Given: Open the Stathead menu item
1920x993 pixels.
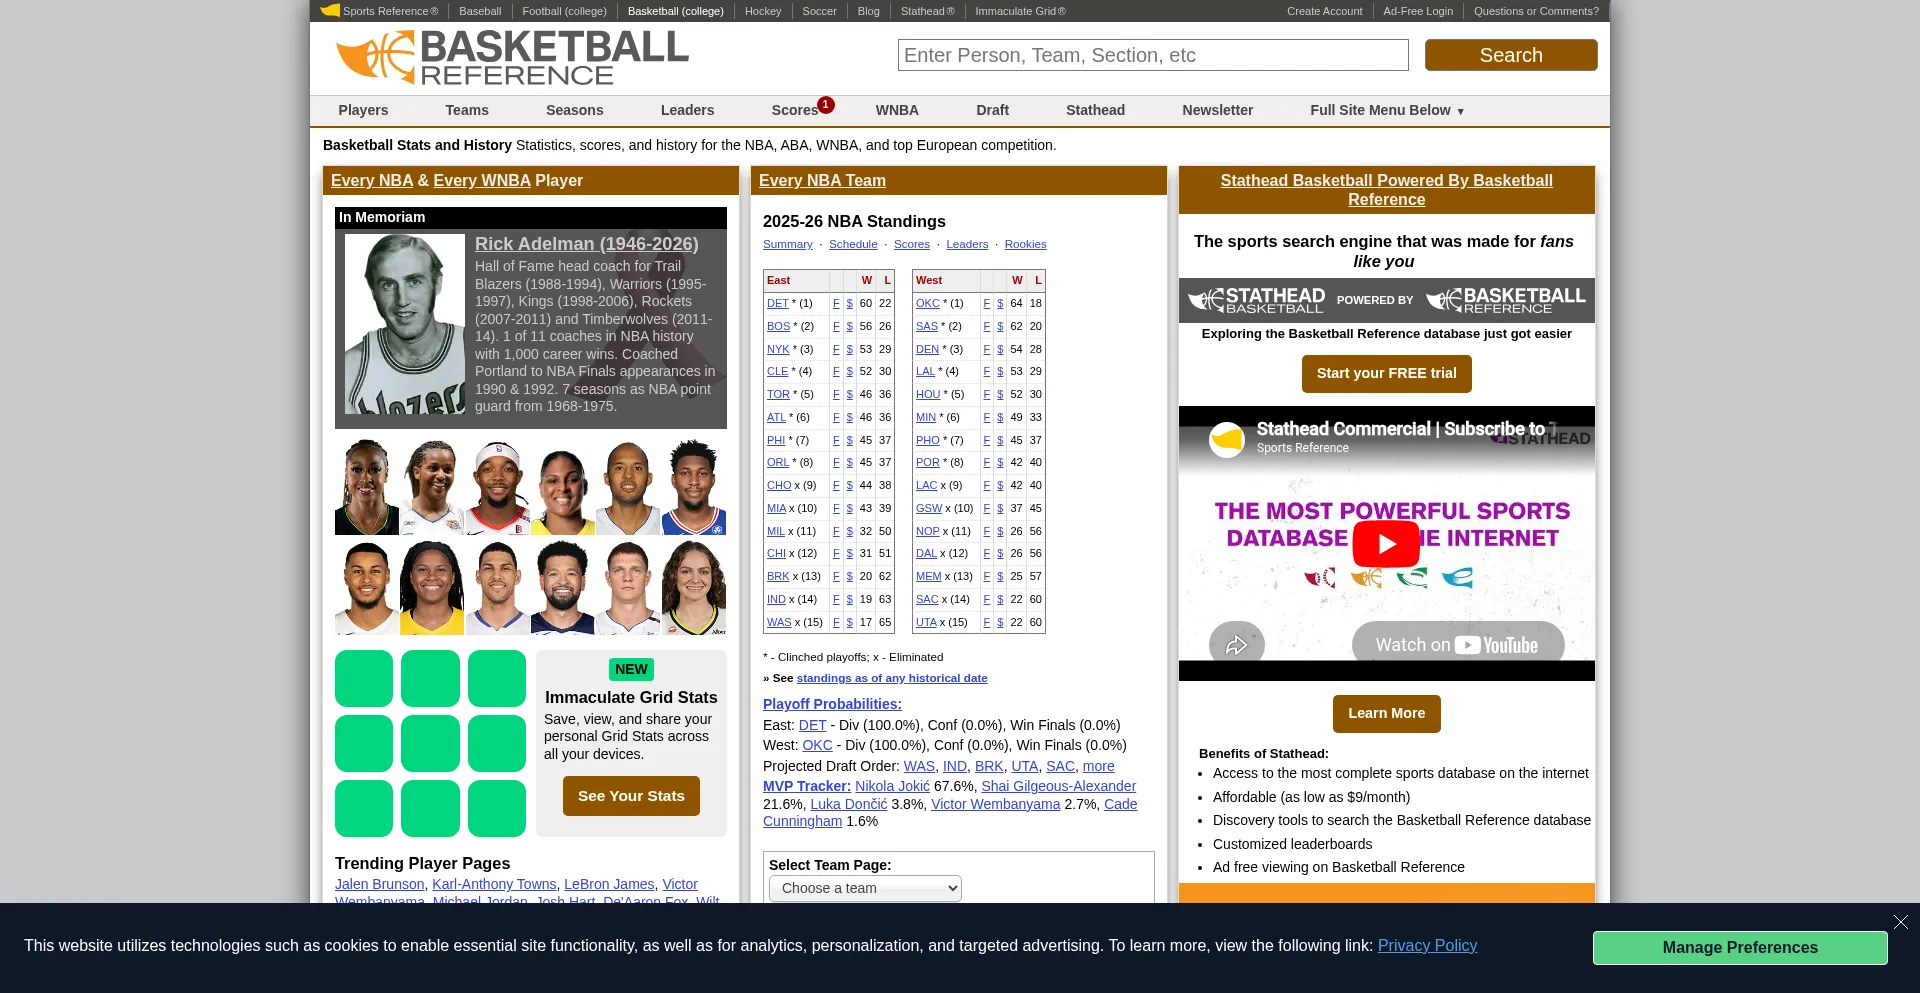Looking at the screenshot, I should click(x=1095, y=110).
